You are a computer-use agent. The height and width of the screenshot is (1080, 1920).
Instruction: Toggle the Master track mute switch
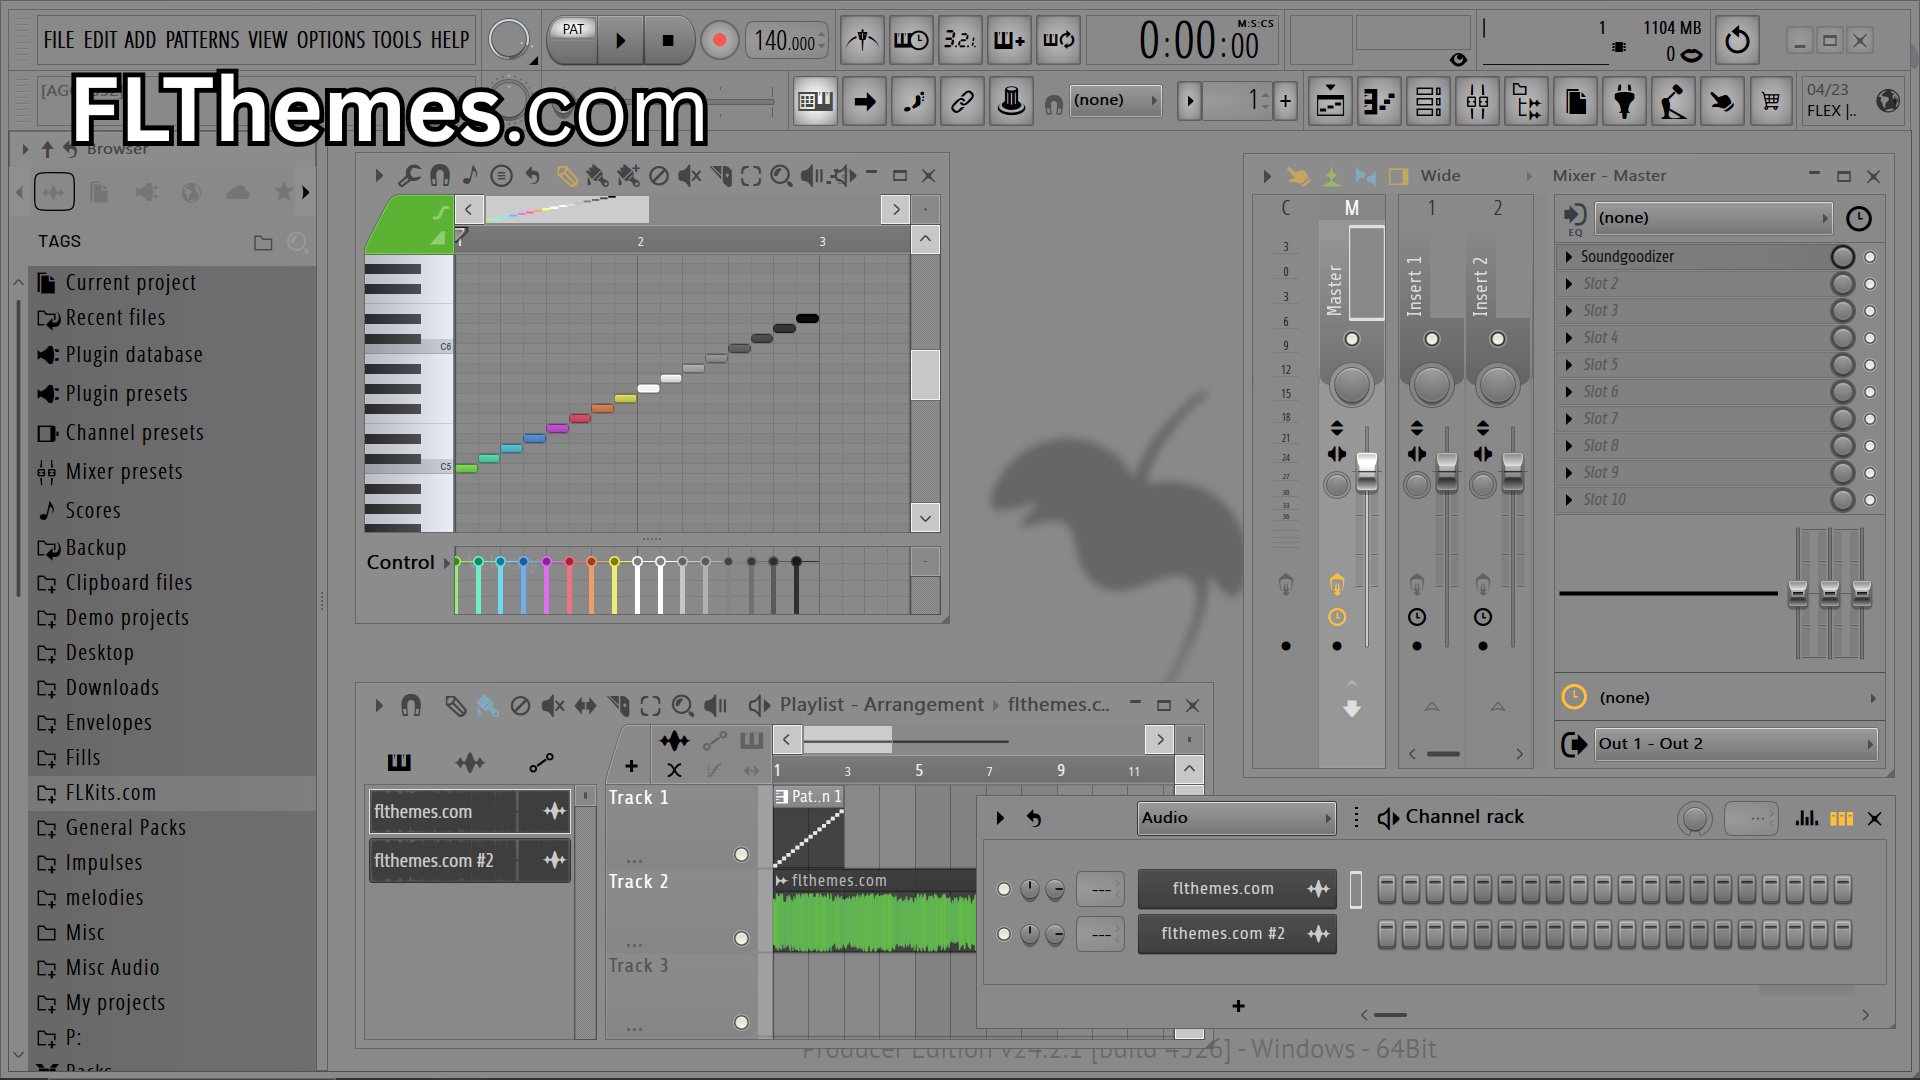(x=1352, y=339)
